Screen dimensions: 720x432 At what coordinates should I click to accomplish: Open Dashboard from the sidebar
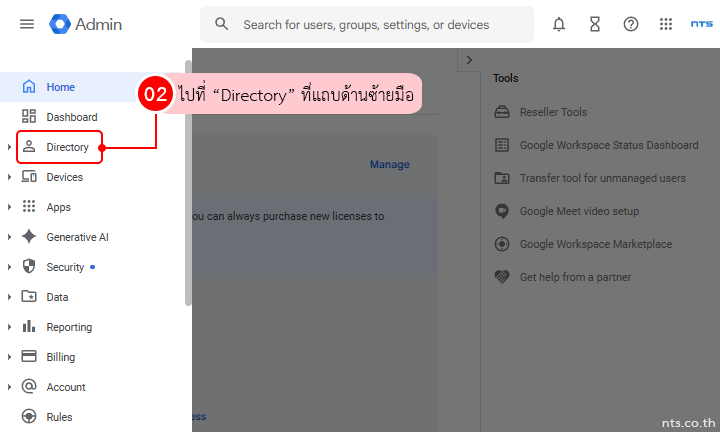[71, 117]
